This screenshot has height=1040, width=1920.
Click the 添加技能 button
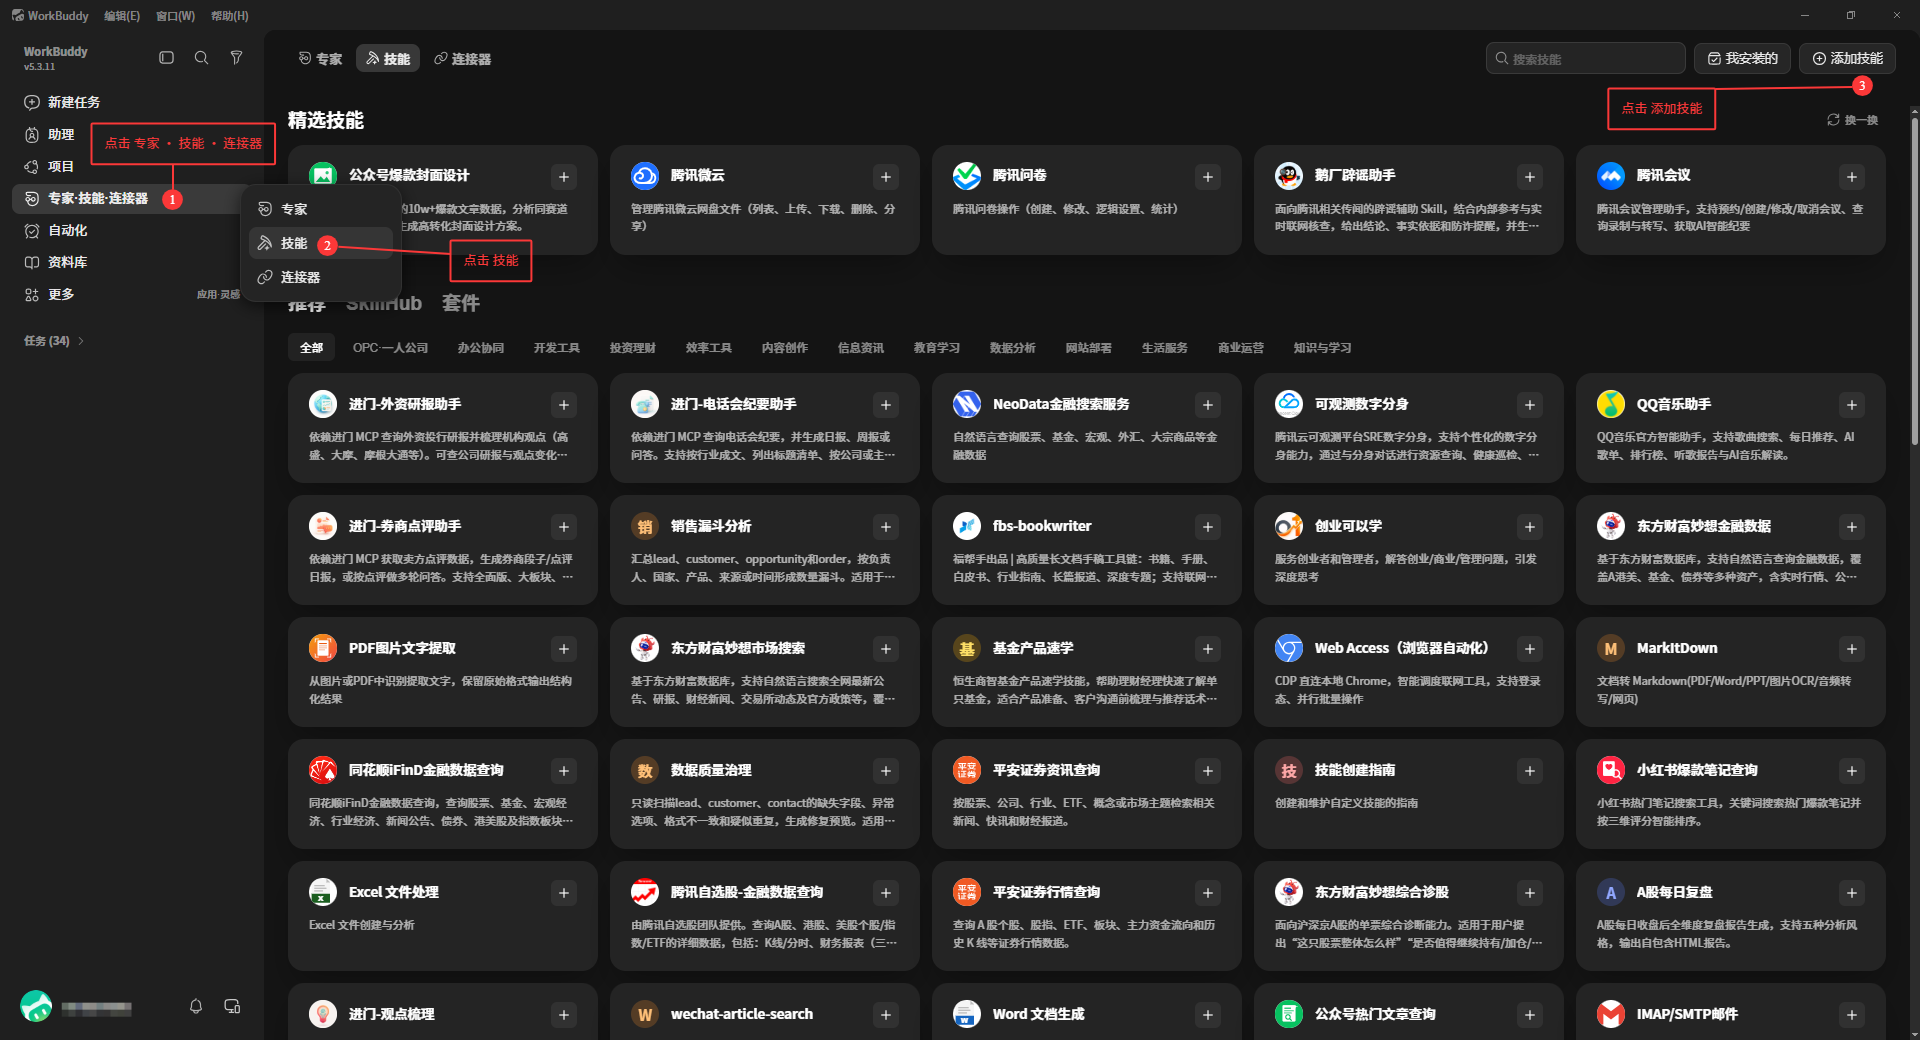(x=1847, y=58)
